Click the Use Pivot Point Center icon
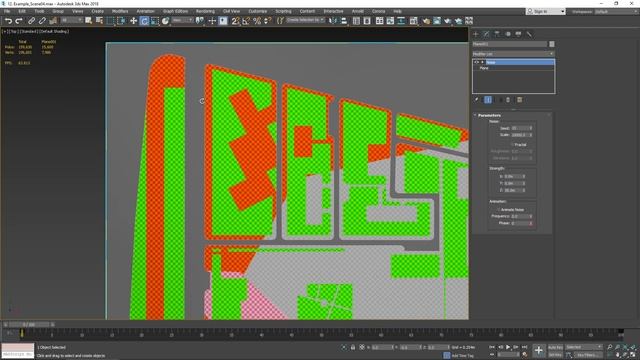 click(x=200, y=21)
